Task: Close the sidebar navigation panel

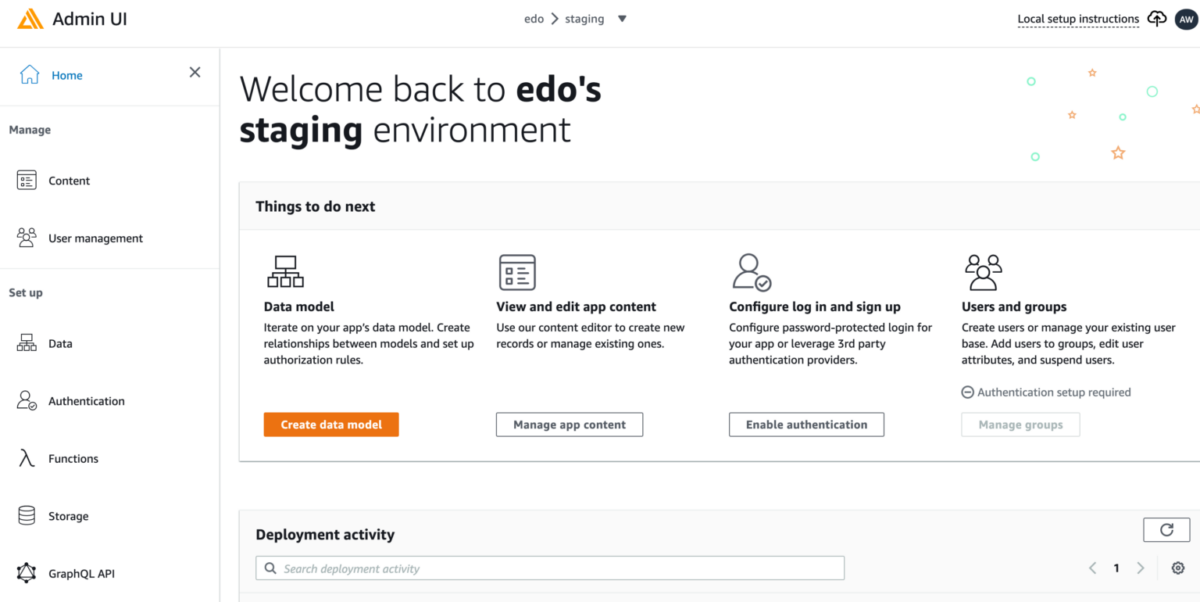Action: [195, 72]
